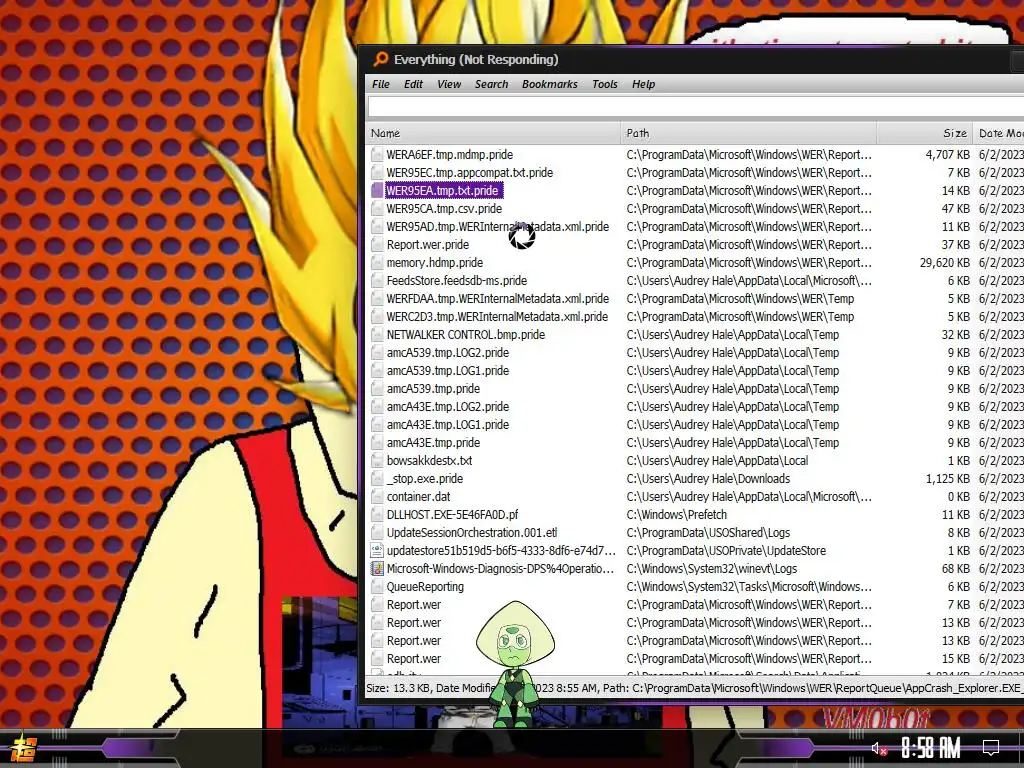Screen dimensions: 1024x768
Task: Sort results by the Date Modified column
Action: [x=999, y=133]
